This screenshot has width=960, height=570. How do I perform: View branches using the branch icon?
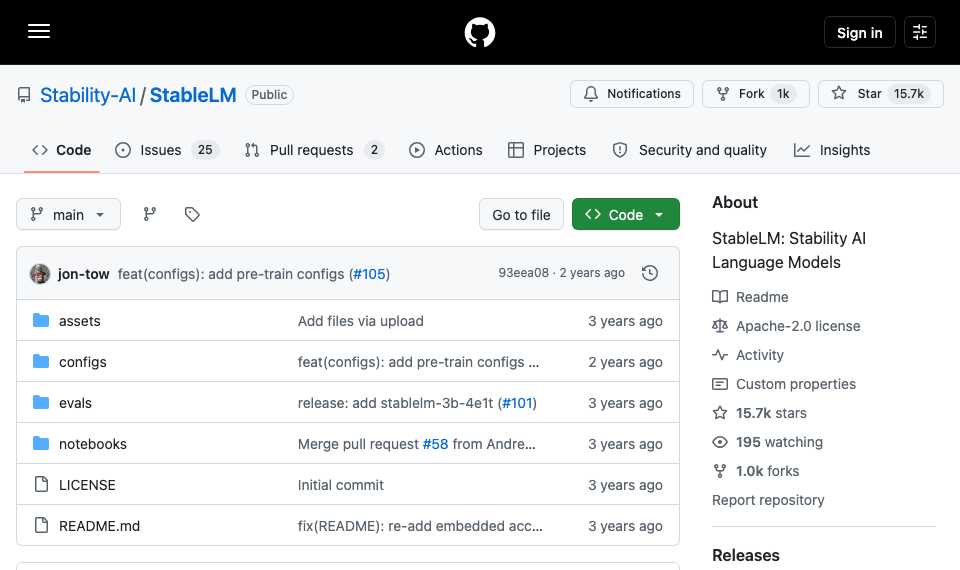(x=149, y=214)
